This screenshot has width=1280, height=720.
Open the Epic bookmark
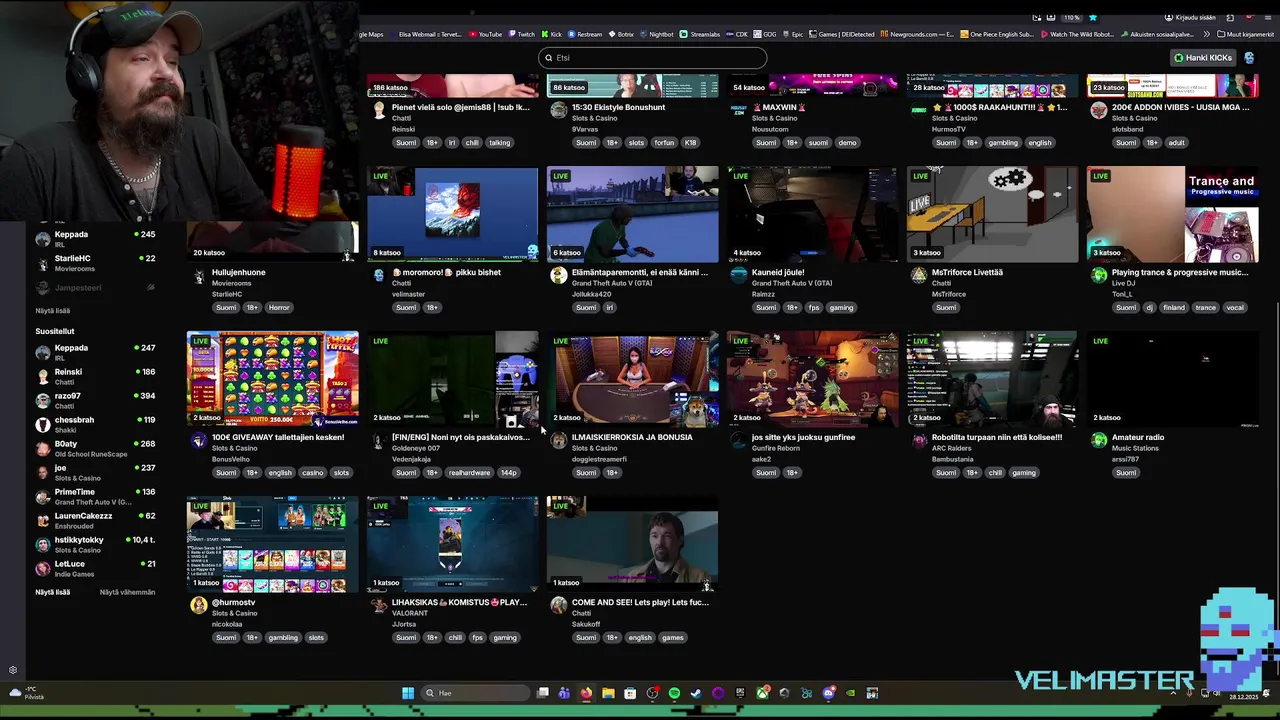tap(791, 34)
